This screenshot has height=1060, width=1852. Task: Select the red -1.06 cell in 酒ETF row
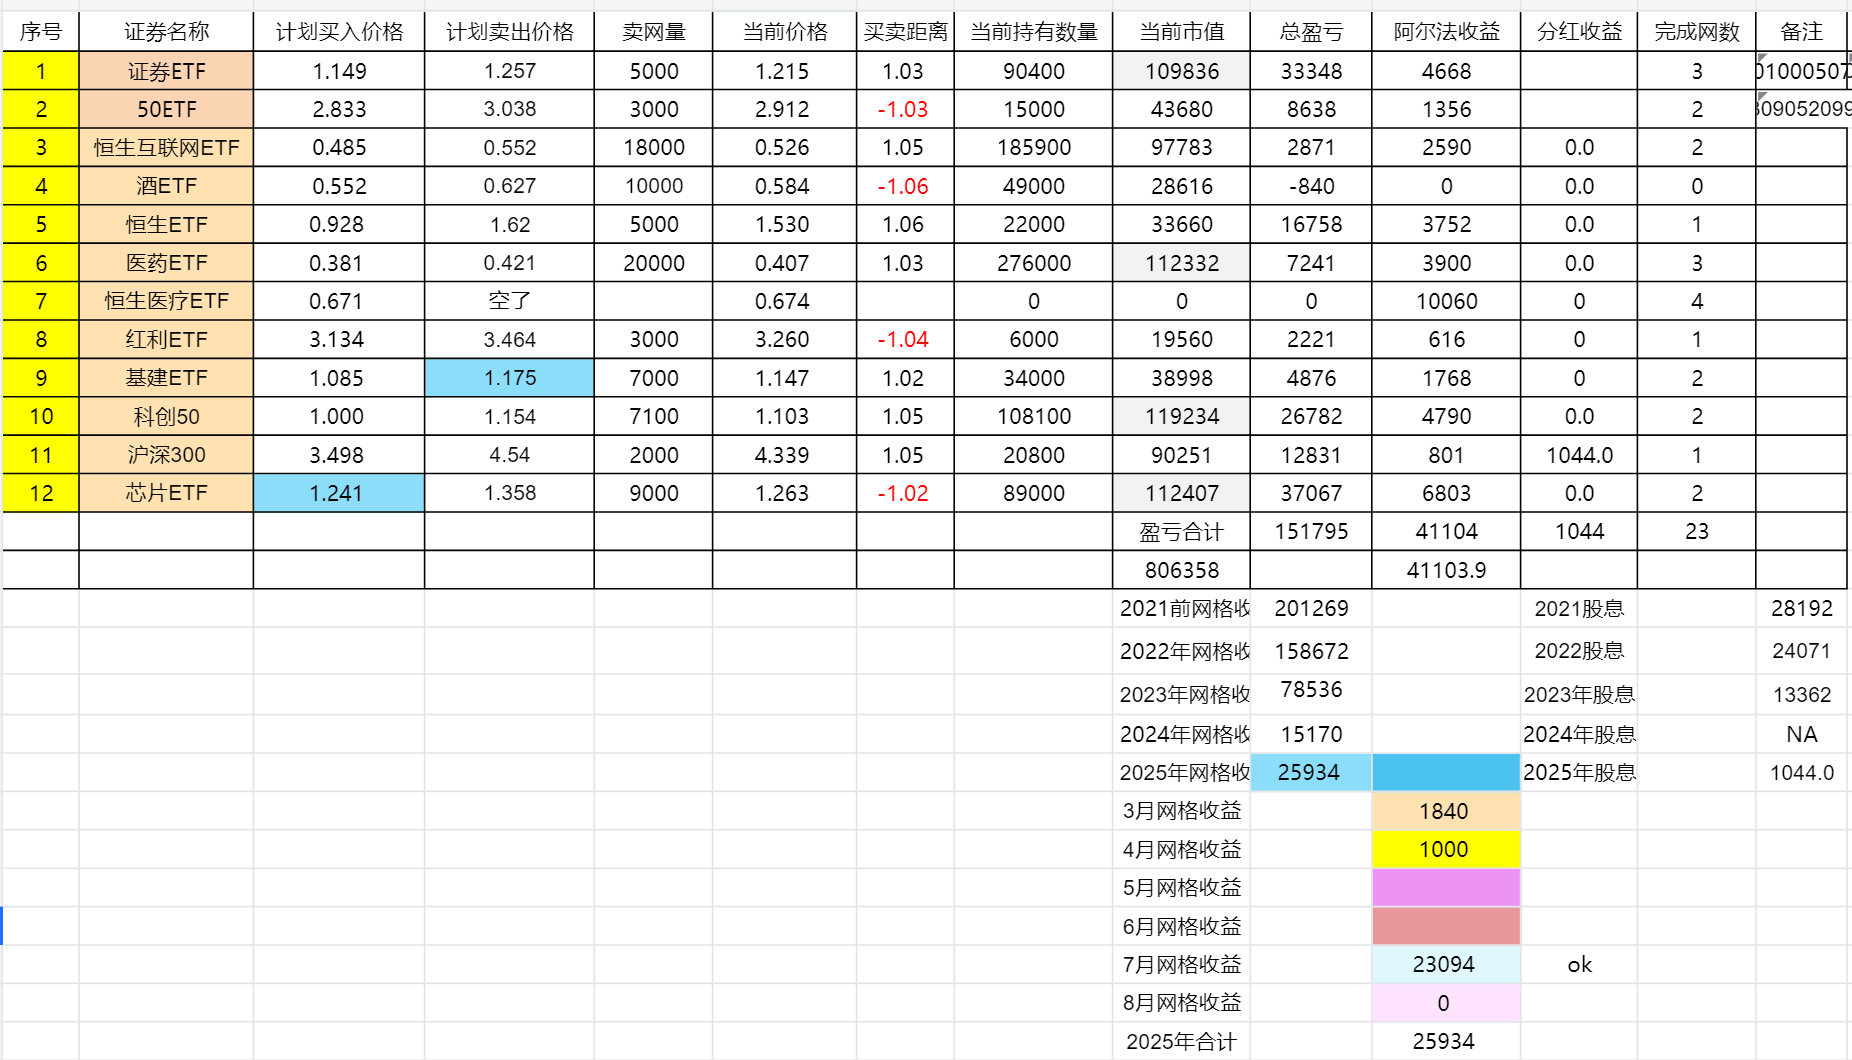click(905, 186)
